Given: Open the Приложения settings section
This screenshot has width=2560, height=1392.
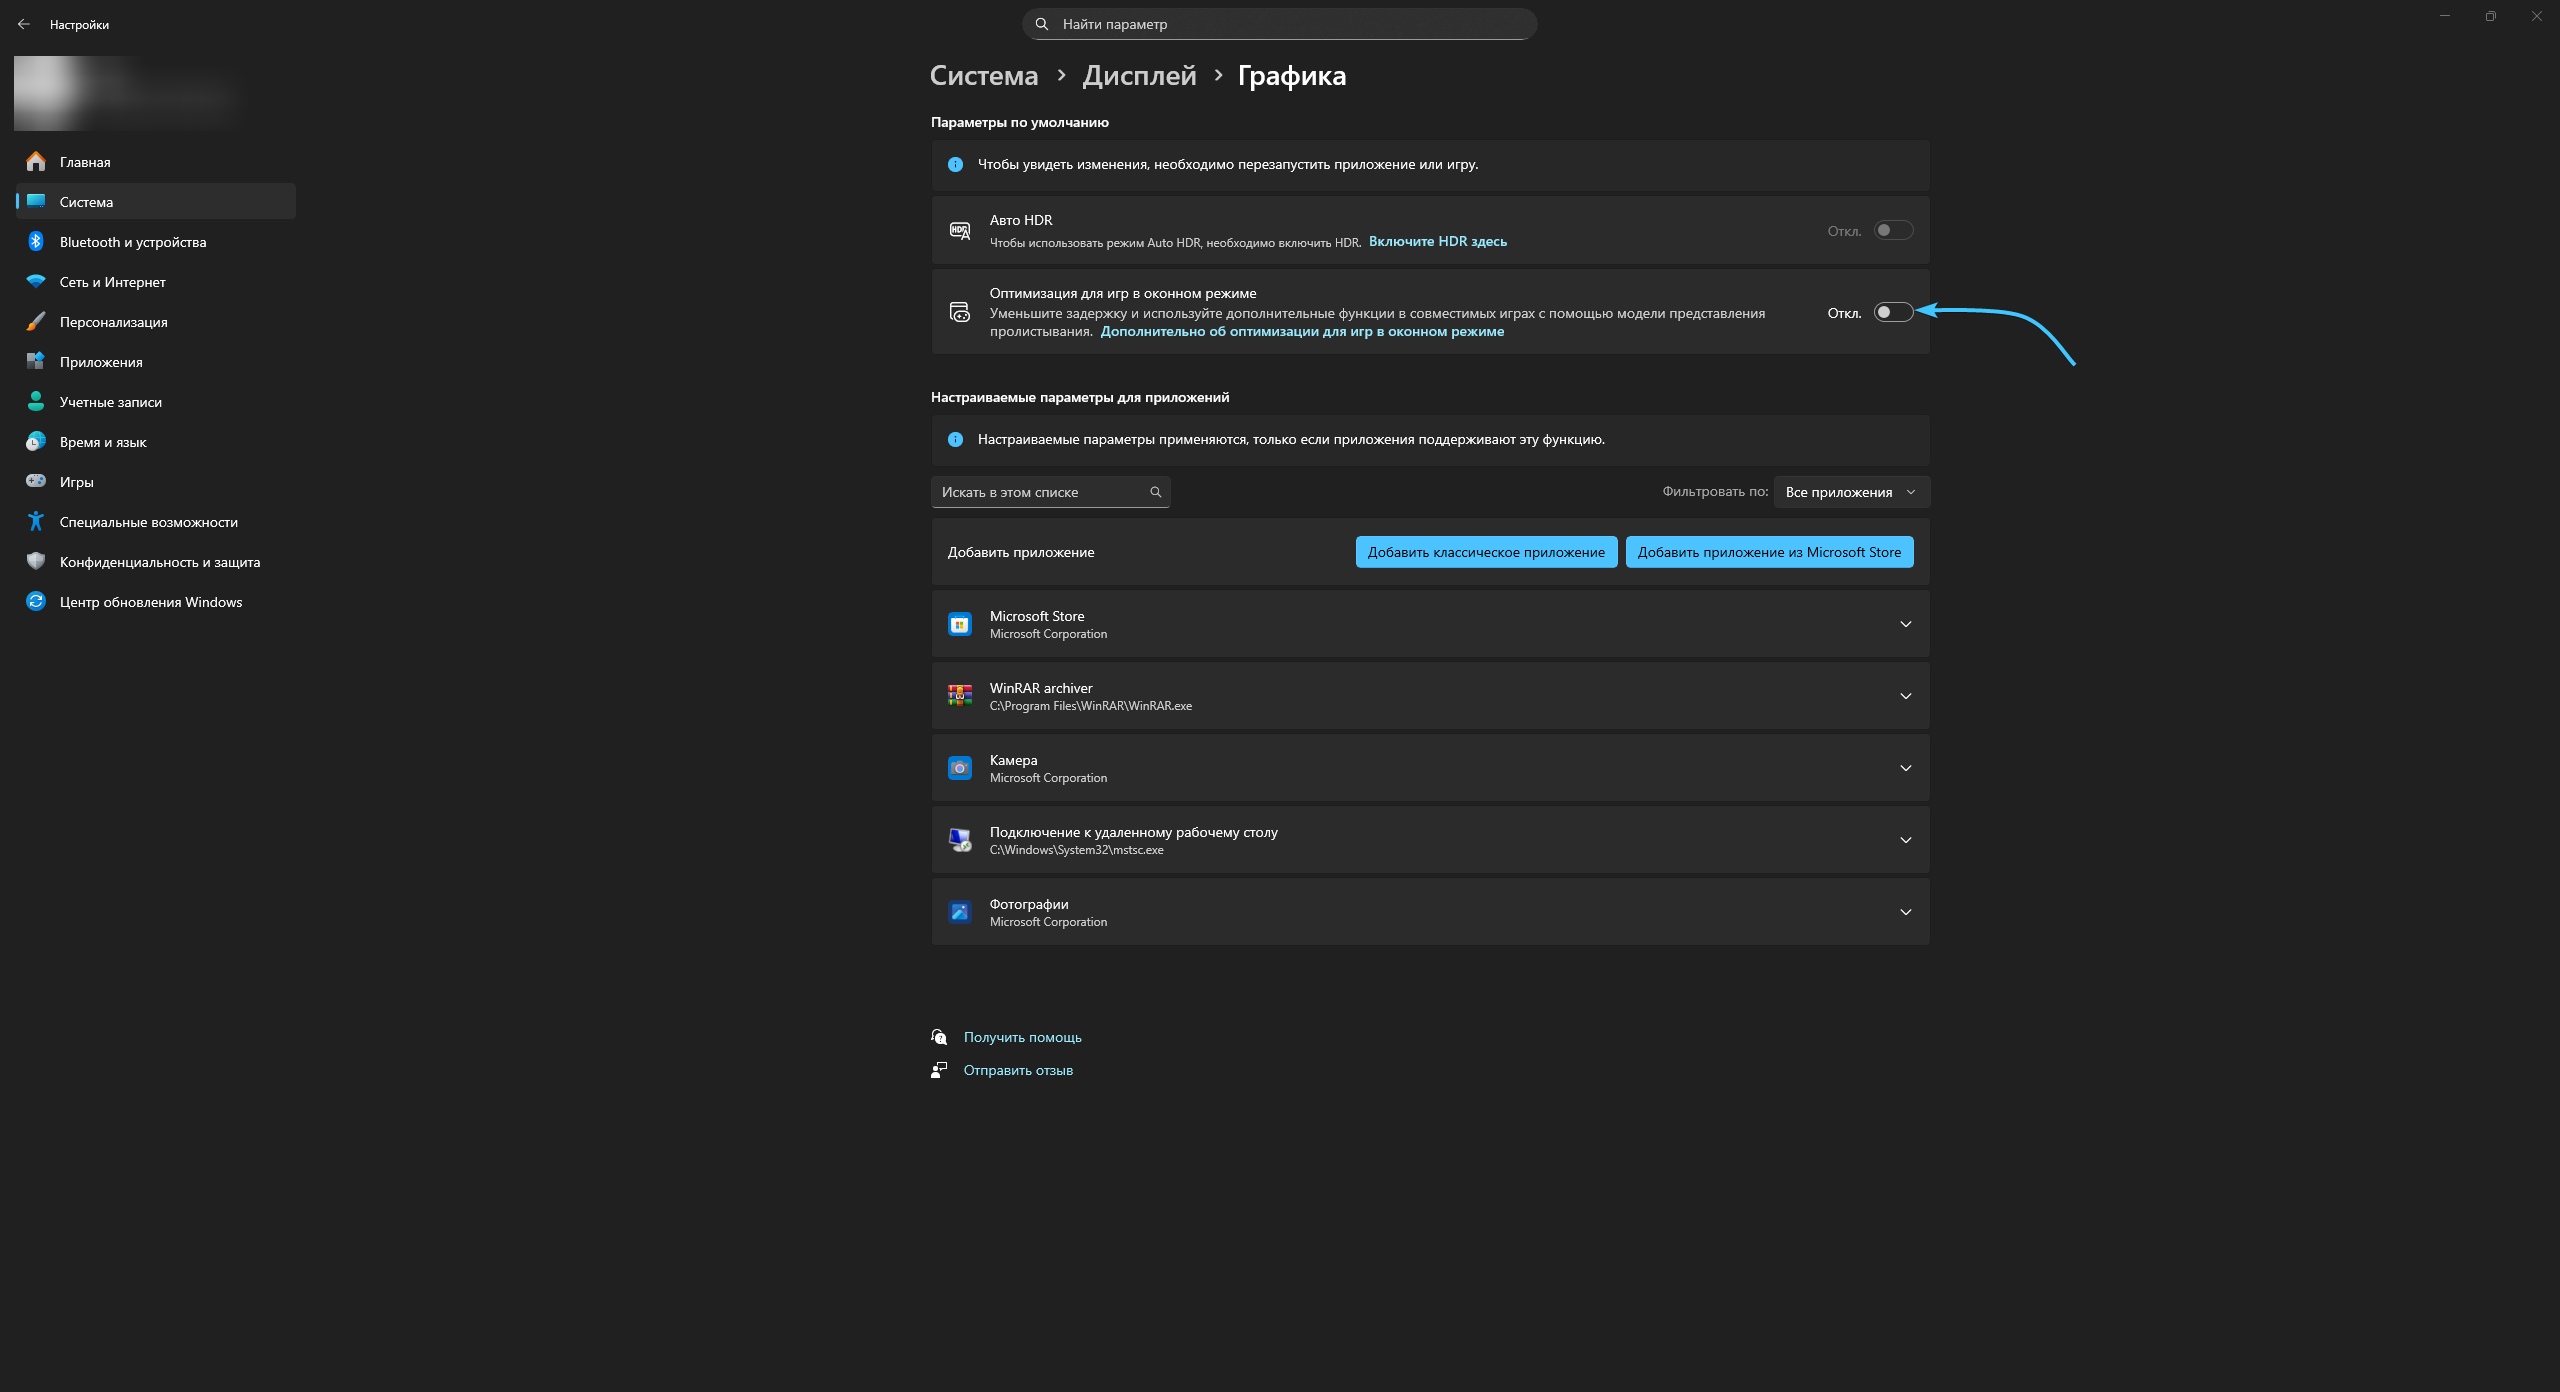Looking at the screenshot, I should (x=101, y=362).
